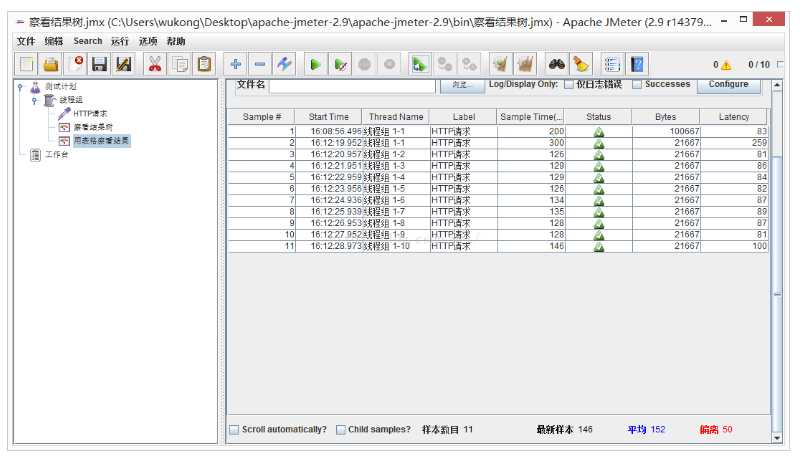This screenshot has height=463, width=801.
Task: Click the Paste clipboard icon
Action: click(204, 64)
